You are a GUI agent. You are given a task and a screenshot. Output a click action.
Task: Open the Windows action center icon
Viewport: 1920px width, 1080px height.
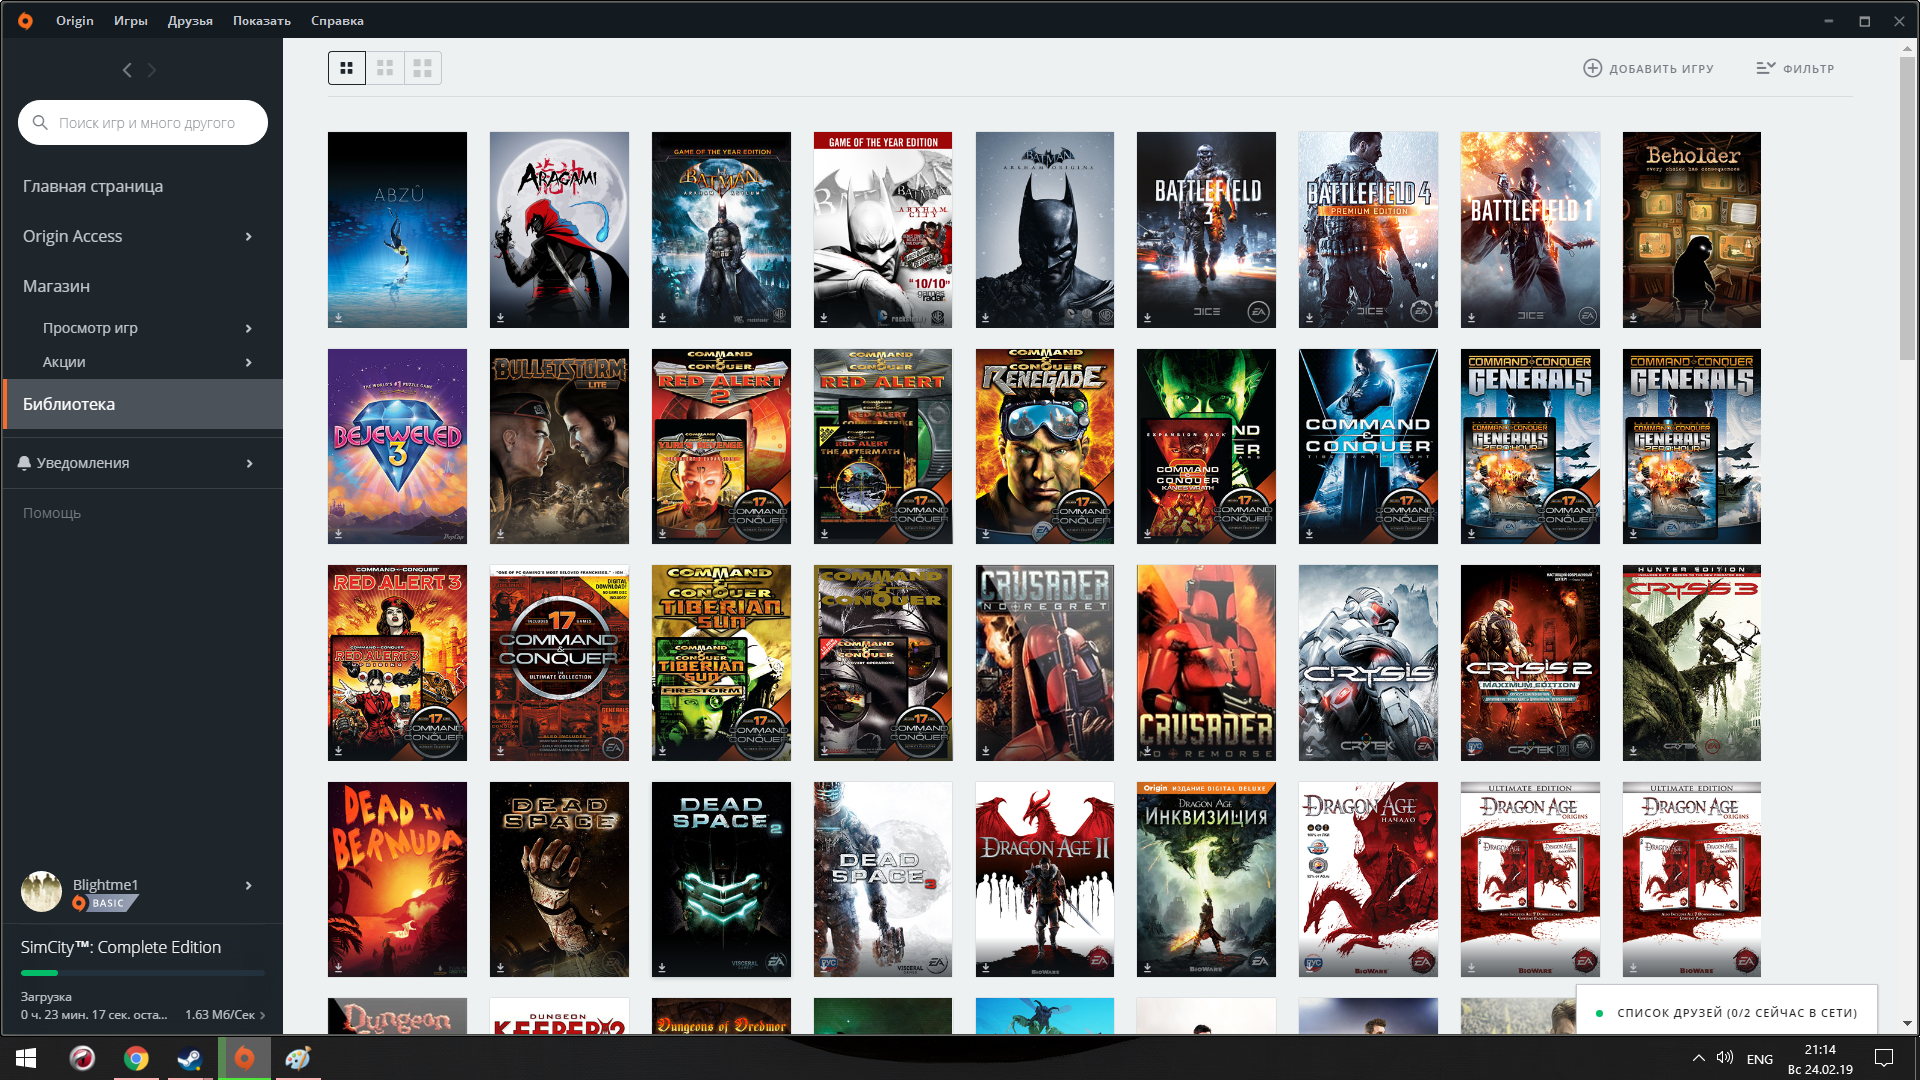click(x=1884, y=1058)
